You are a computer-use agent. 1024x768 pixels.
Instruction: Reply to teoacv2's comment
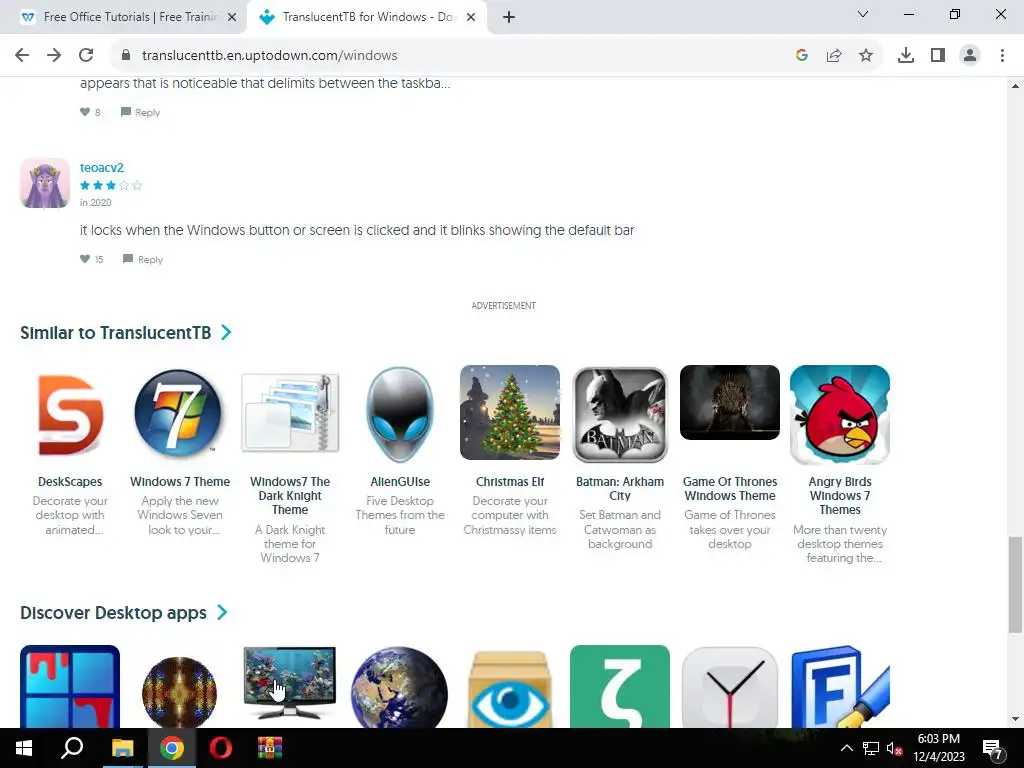tap(143, 259)
